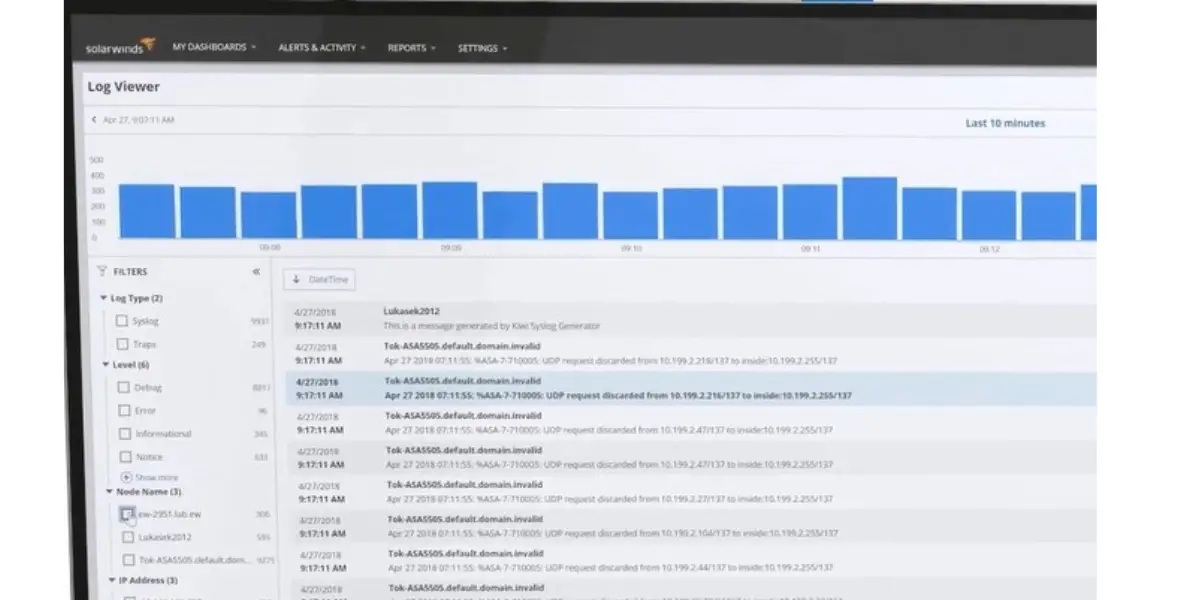Tick the Tok-ASA5505.default.dom... node checkbox
Viewport: 1200px width, 600px height.
tap(128, 560)
